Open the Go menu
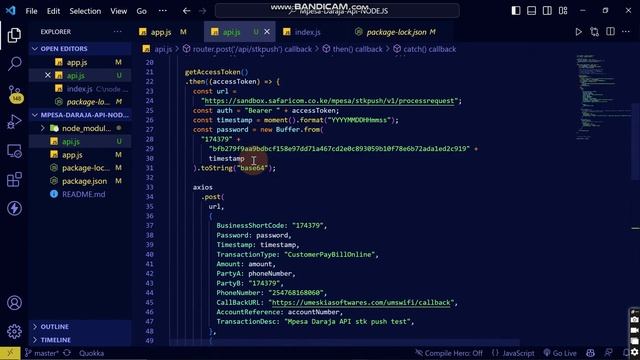 coord(141,11)
